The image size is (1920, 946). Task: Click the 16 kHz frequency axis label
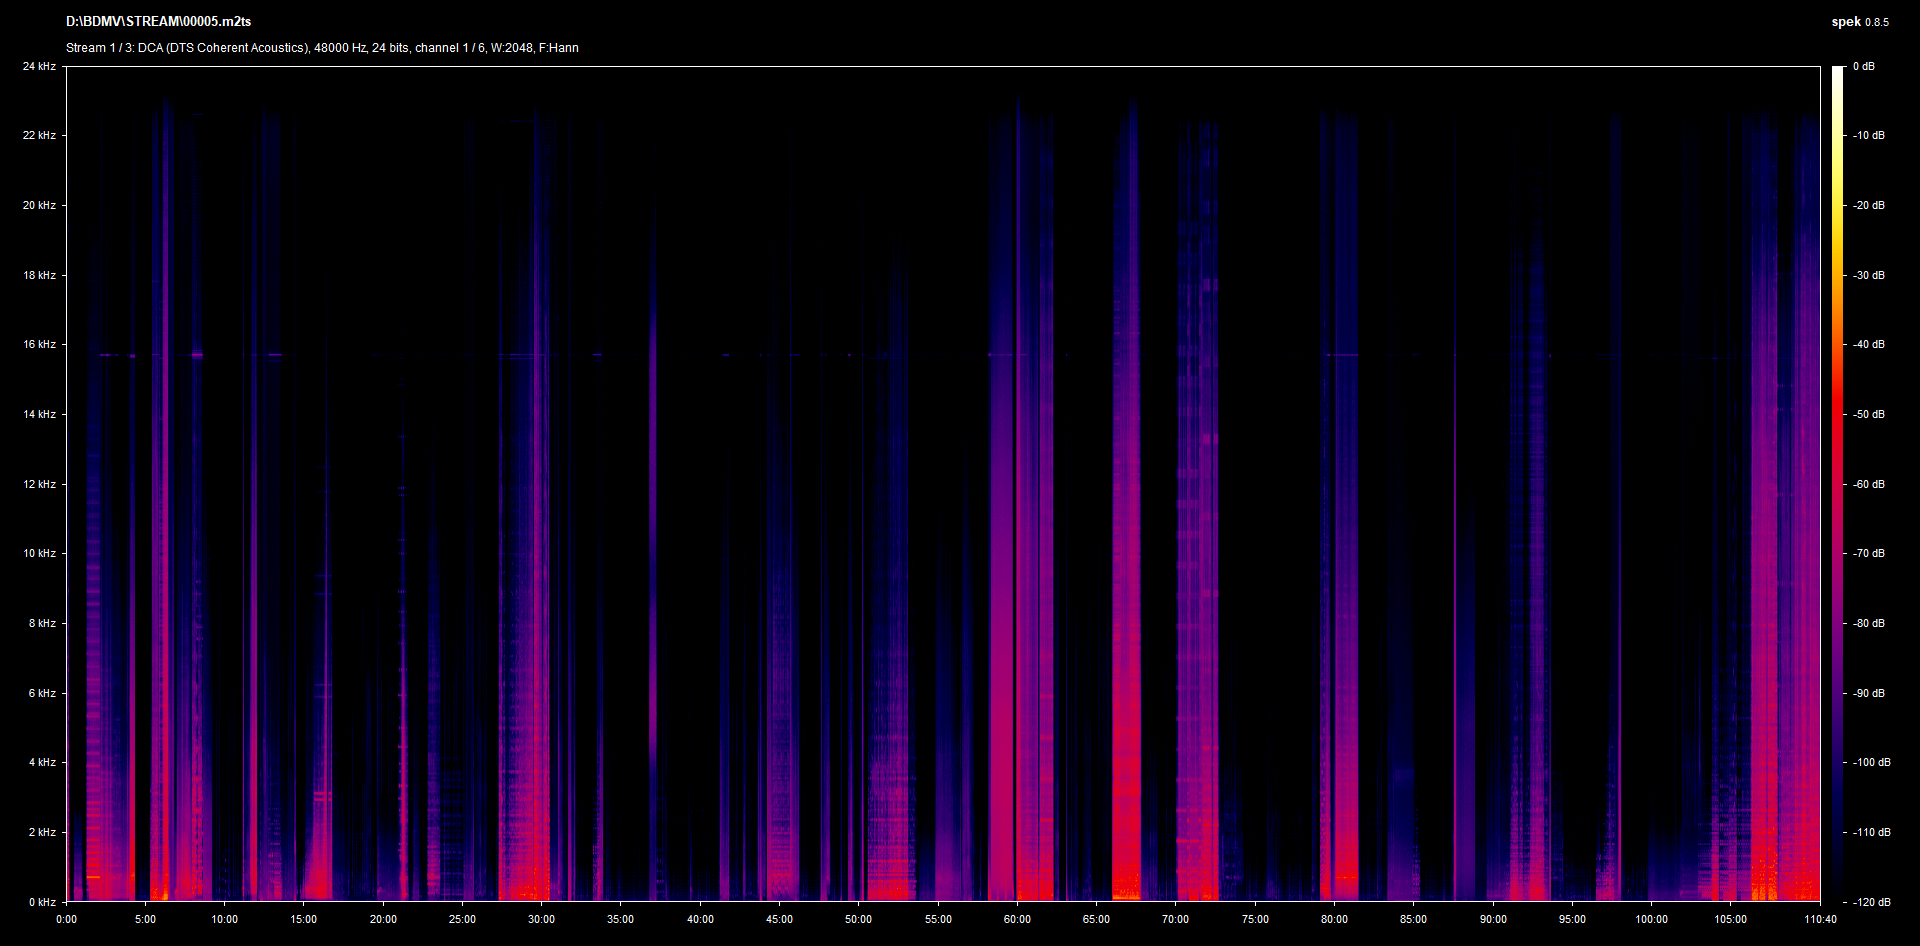tap(39, 345)
